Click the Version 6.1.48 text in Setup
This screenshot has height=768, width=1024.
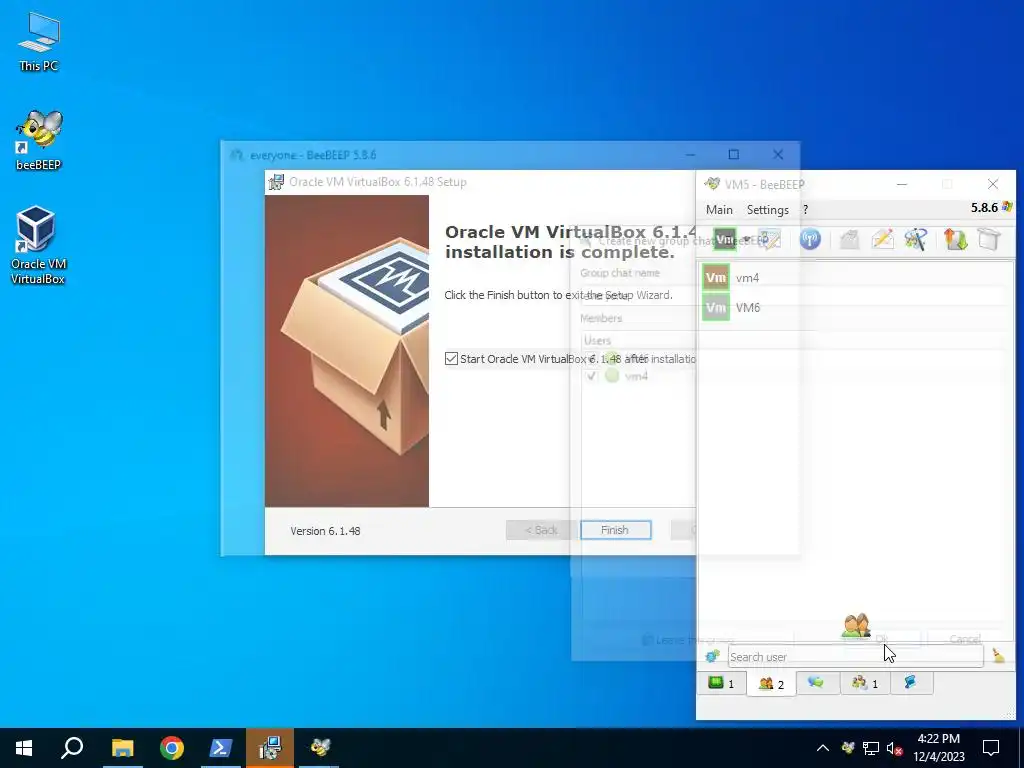(325, 531)
